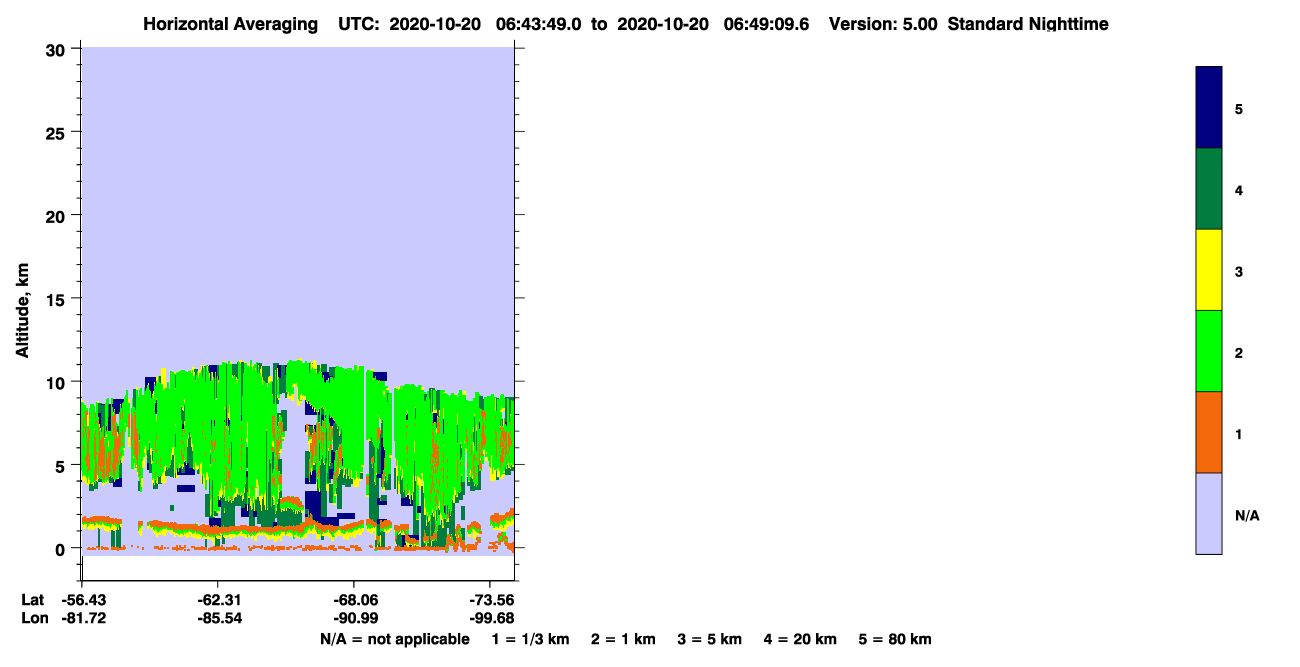Select the yellow swatch labeled 3

point(1209,270)
